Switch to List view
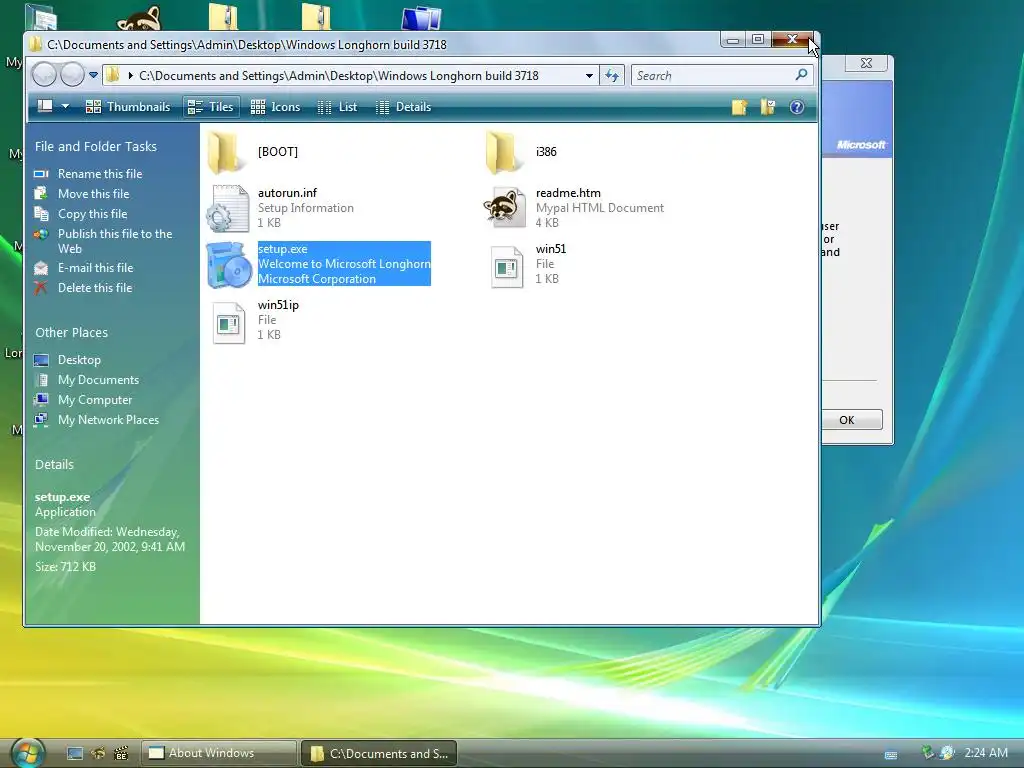 point(337,106)
